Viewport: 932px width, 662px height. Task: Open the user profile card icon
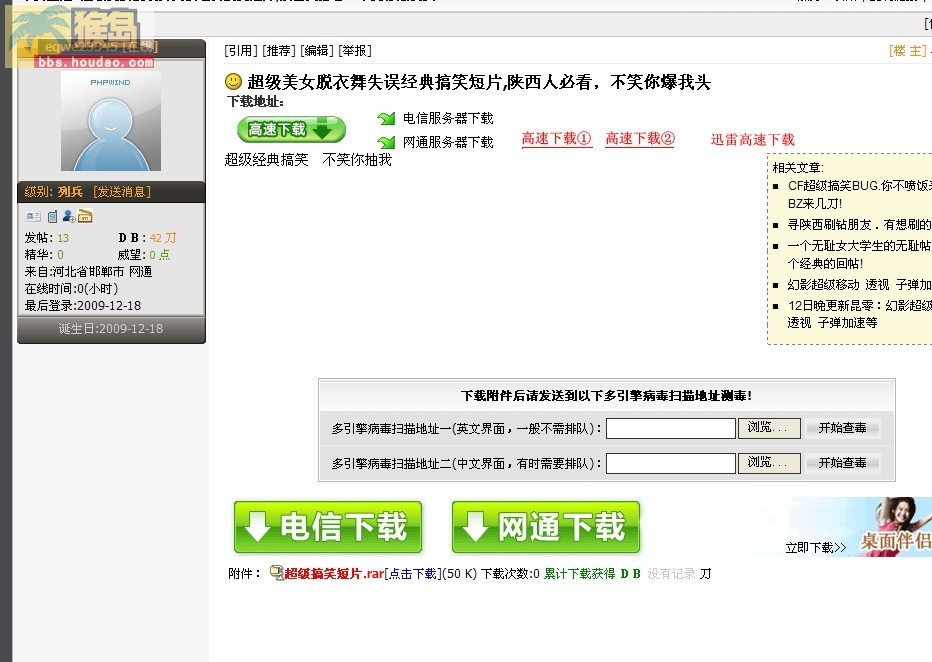click(33, 217)
